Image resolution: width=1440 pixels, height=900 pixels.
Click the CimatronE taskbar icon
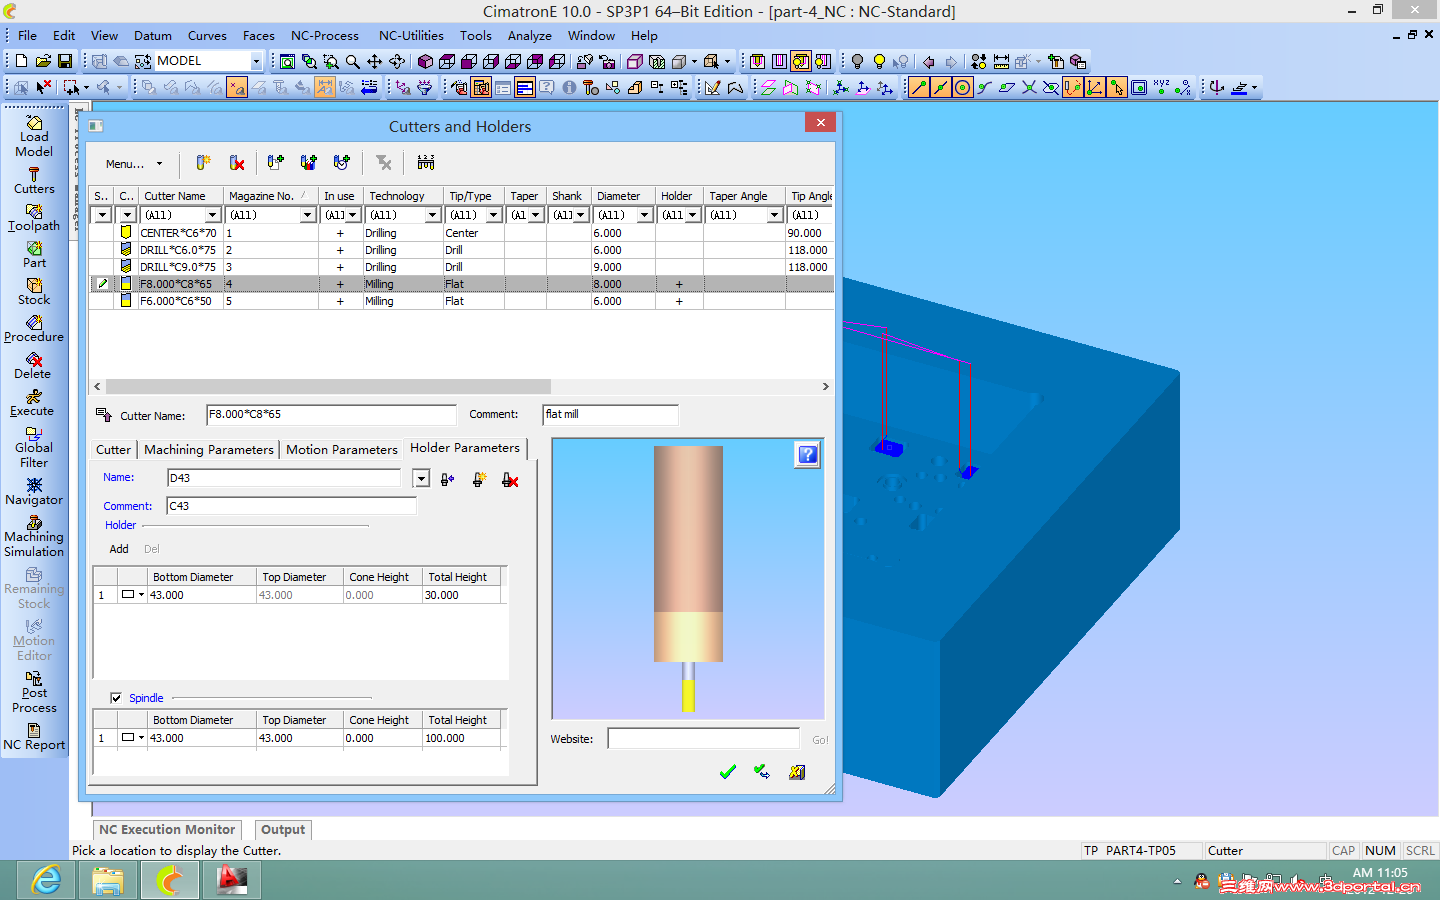click(170, 880)
